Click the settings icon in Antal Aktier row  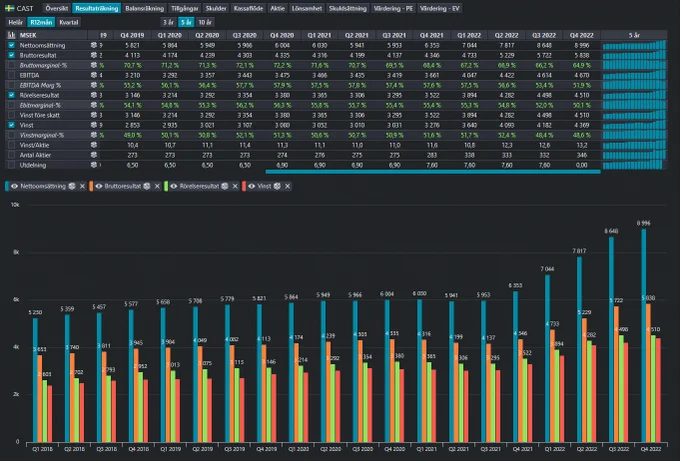tap(94, 155)
